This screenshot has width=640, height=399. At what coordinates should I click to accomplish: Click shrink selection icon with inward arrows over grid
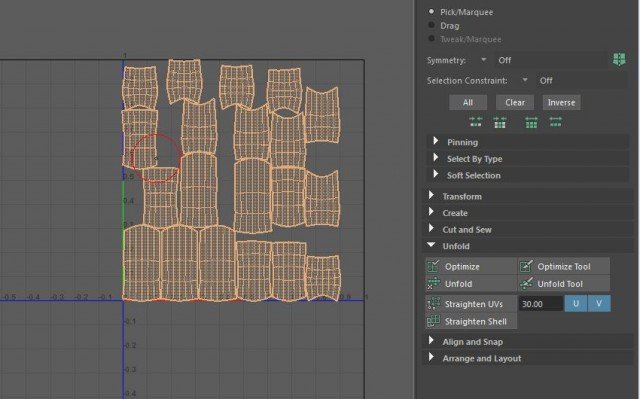click(x=500, y=122)
